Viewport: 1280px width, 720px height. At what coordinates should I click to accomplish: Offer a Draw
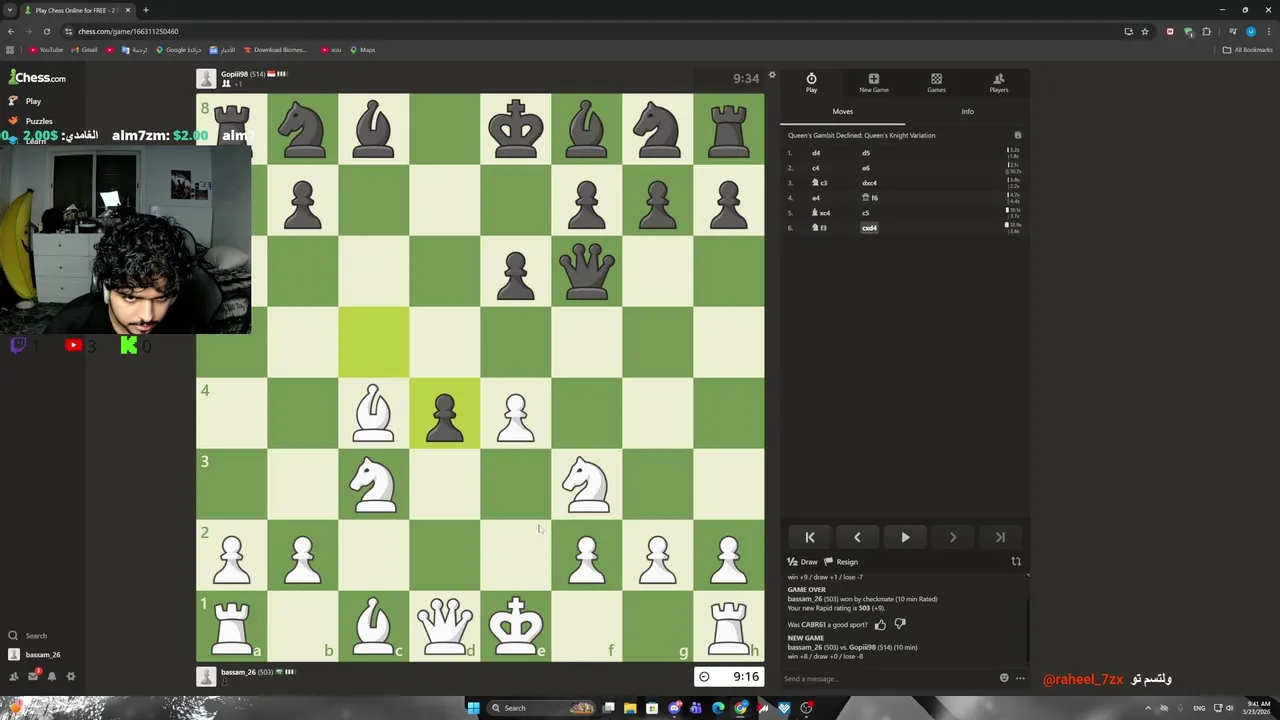803,562
